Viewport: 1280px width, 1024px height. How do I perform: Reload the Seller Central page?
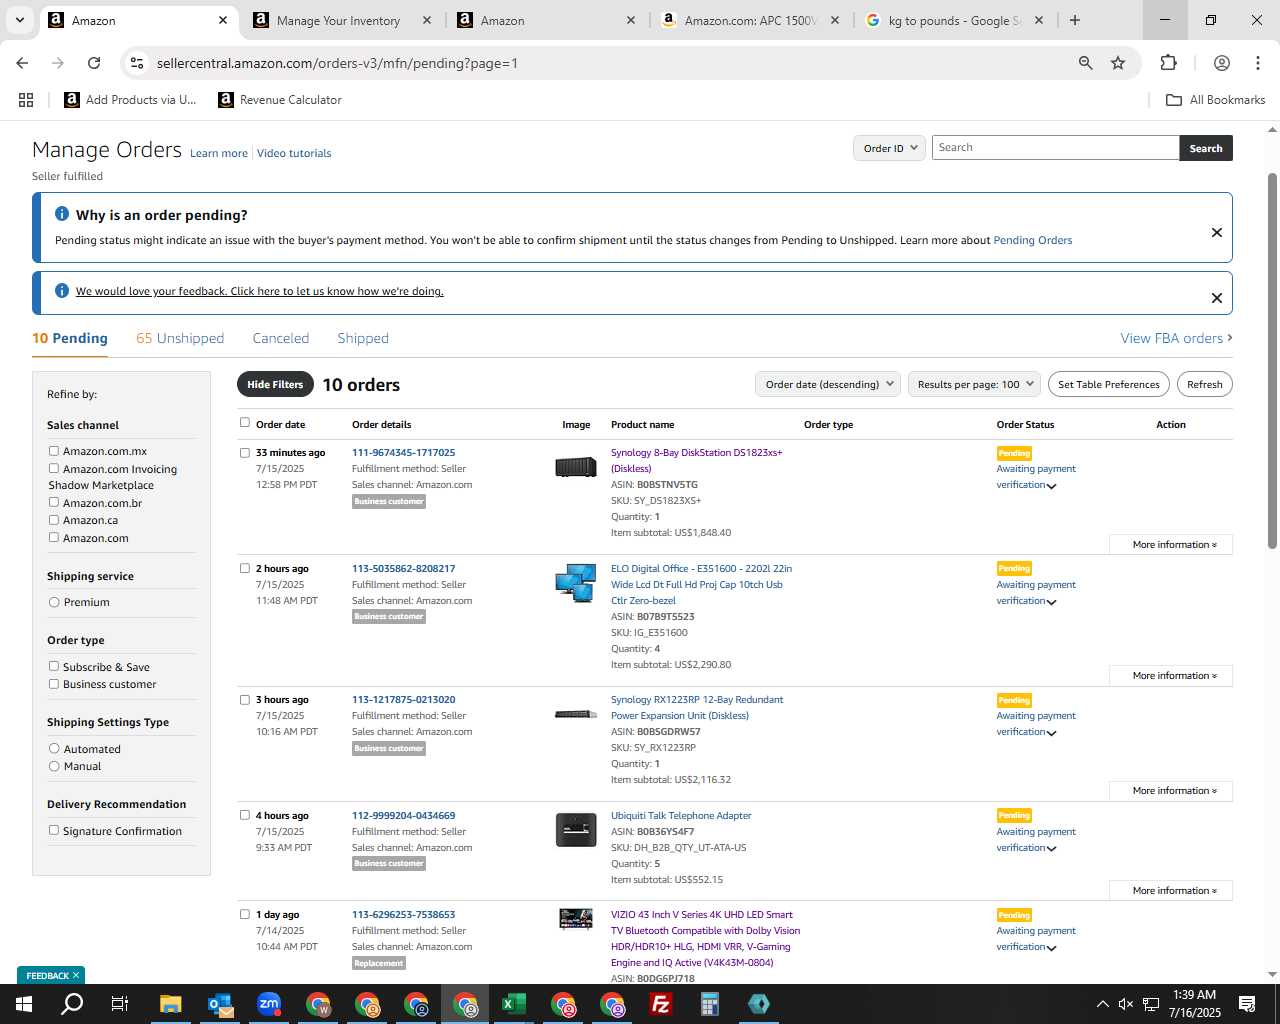tap(94, 63)
